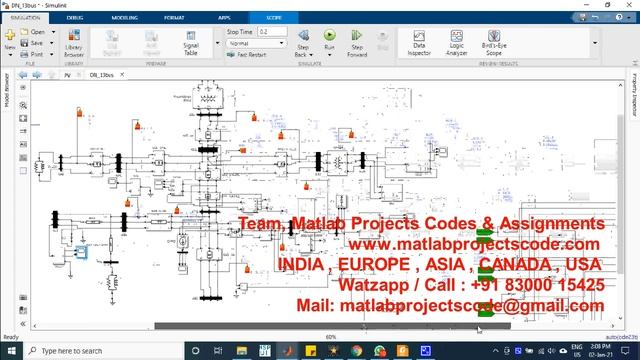640x360 pixels.
Task: Click the canvas scroll-right arrow
Action: [612, 326]
